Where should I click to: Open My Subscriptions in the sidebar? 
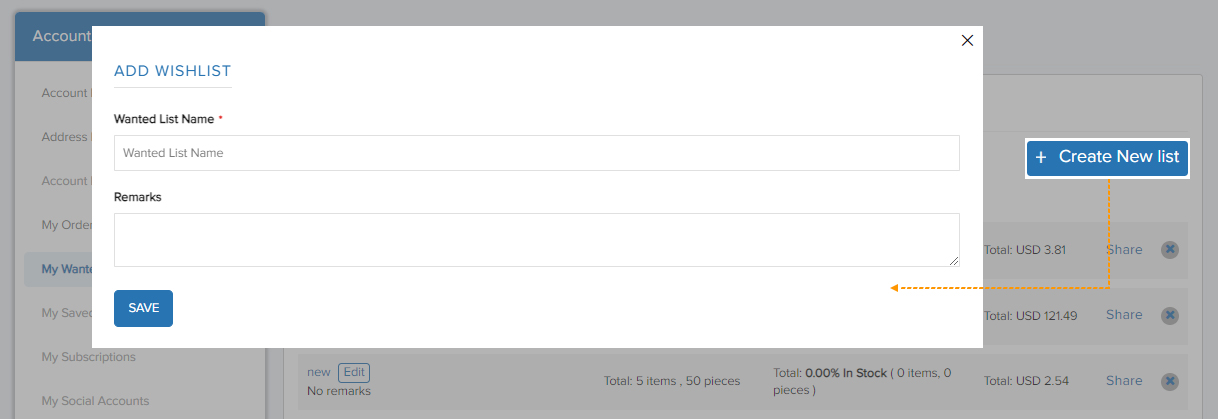89,357
